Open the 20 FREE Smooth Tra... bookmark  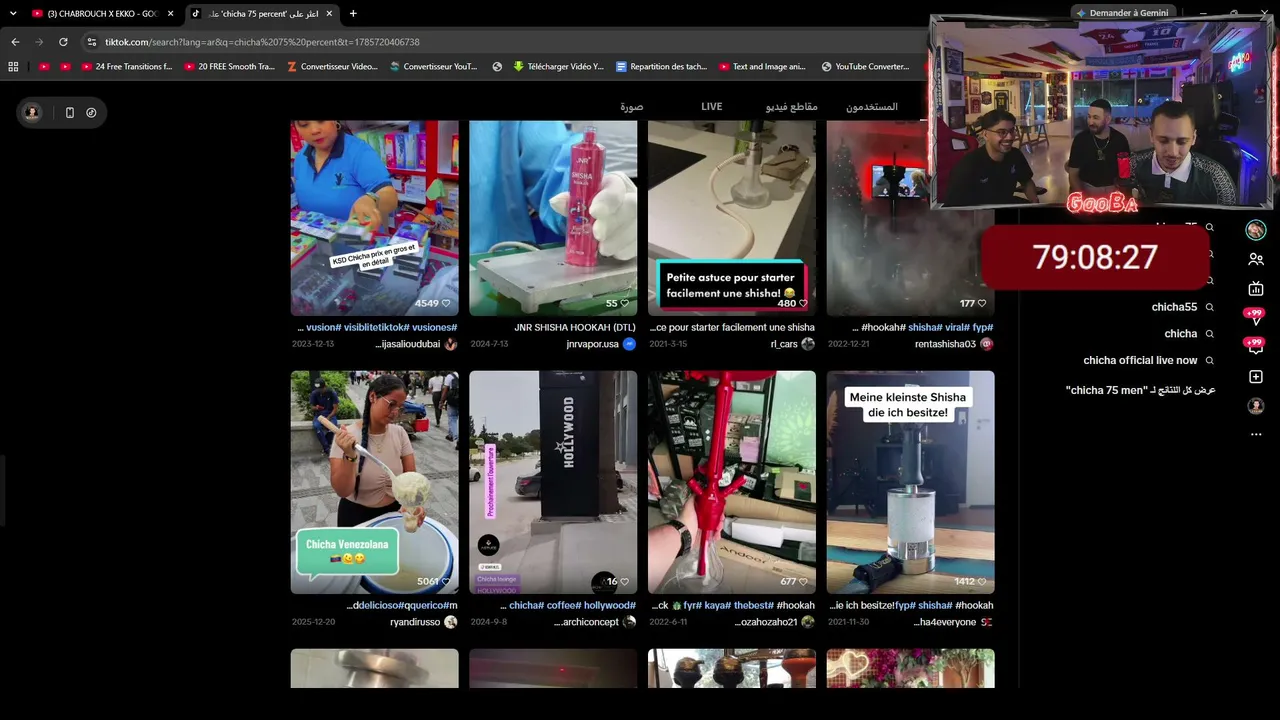pyautogui.click(x=229, y=67)
